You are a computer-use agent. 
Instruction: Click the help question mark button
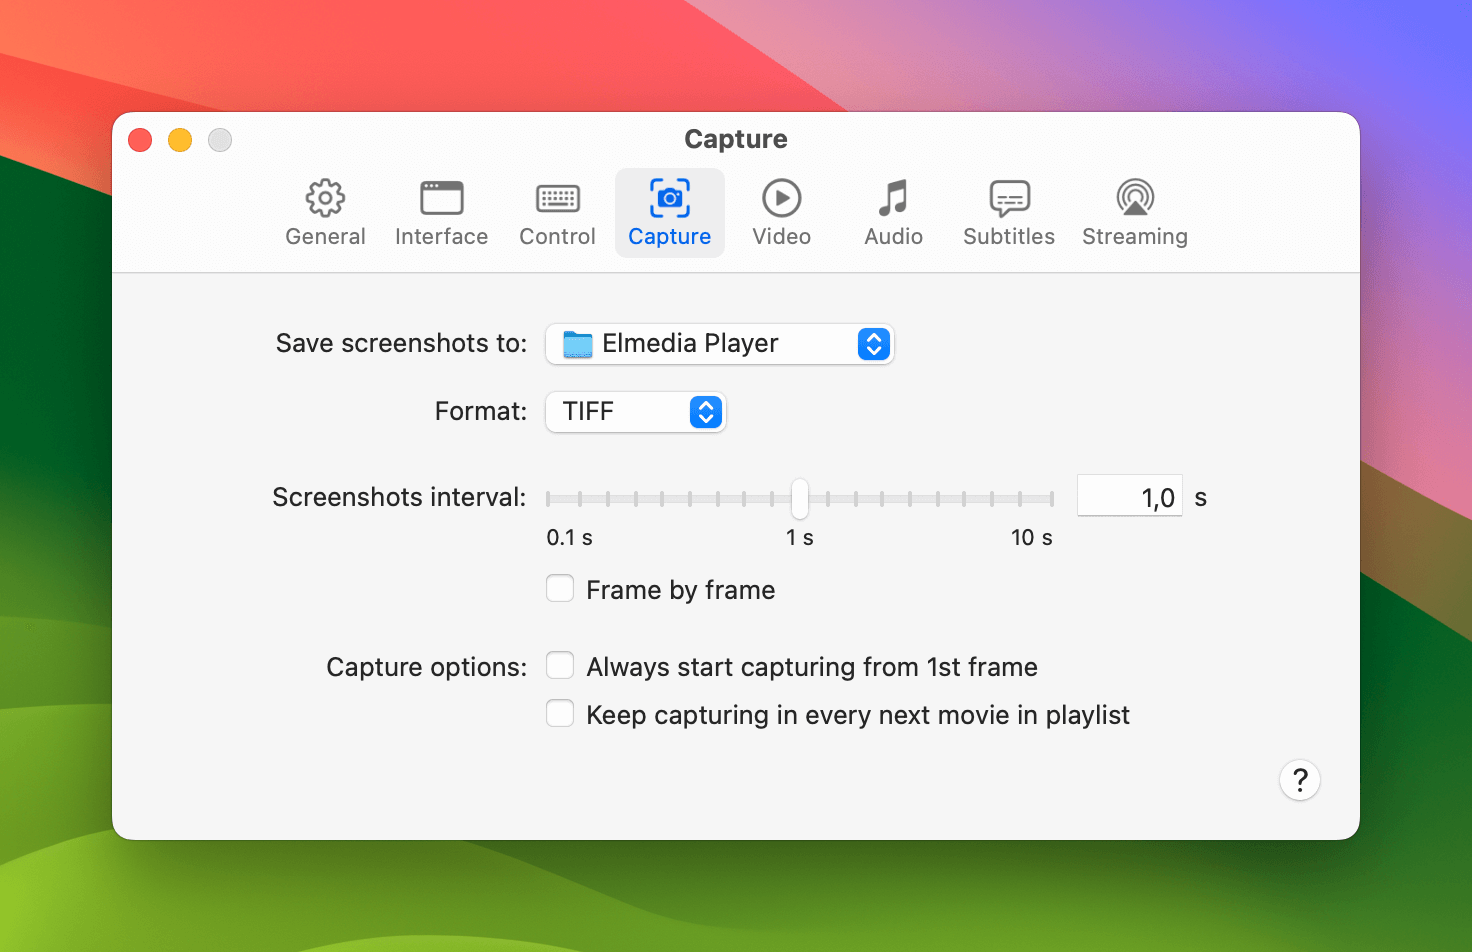pos(1300,780)
